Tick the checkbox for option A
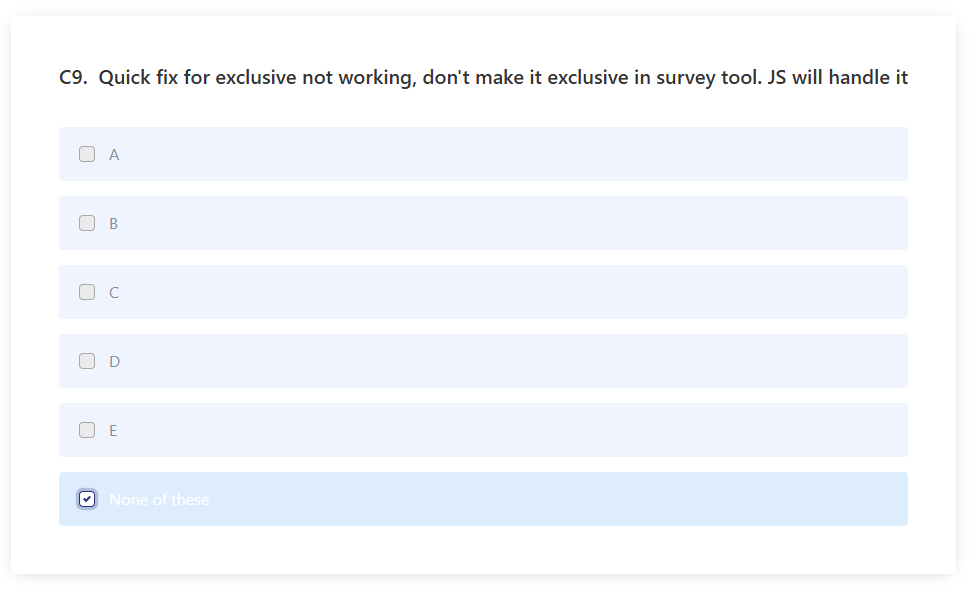971x593 pixels. click(x=87, y=154)
